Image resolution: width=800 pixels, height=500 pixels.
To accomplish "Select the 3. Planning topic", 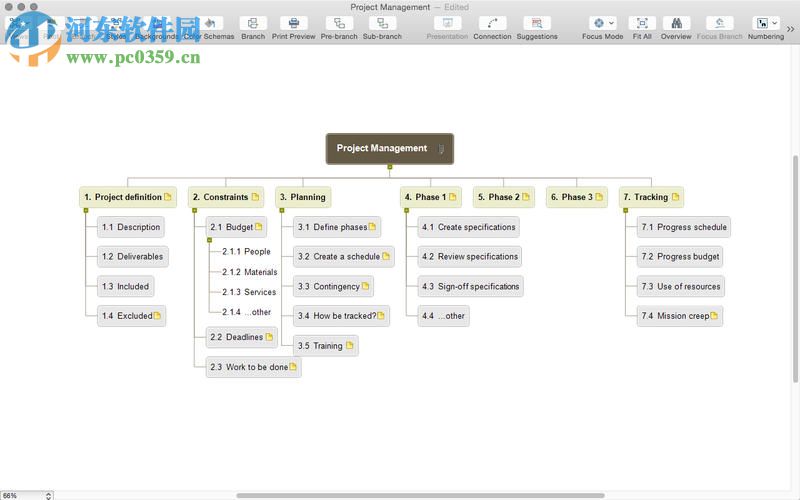I will tap(303, 197).
